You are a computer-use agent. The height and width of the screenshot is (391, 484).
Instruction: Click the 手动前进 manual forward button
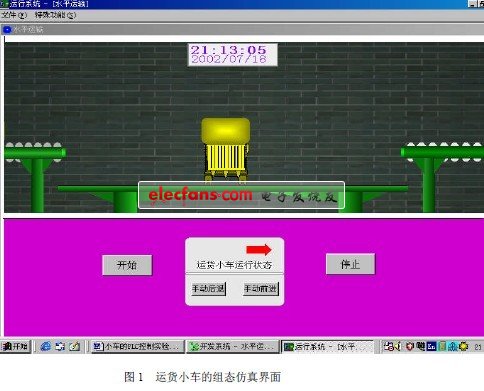tap(261, 288)
